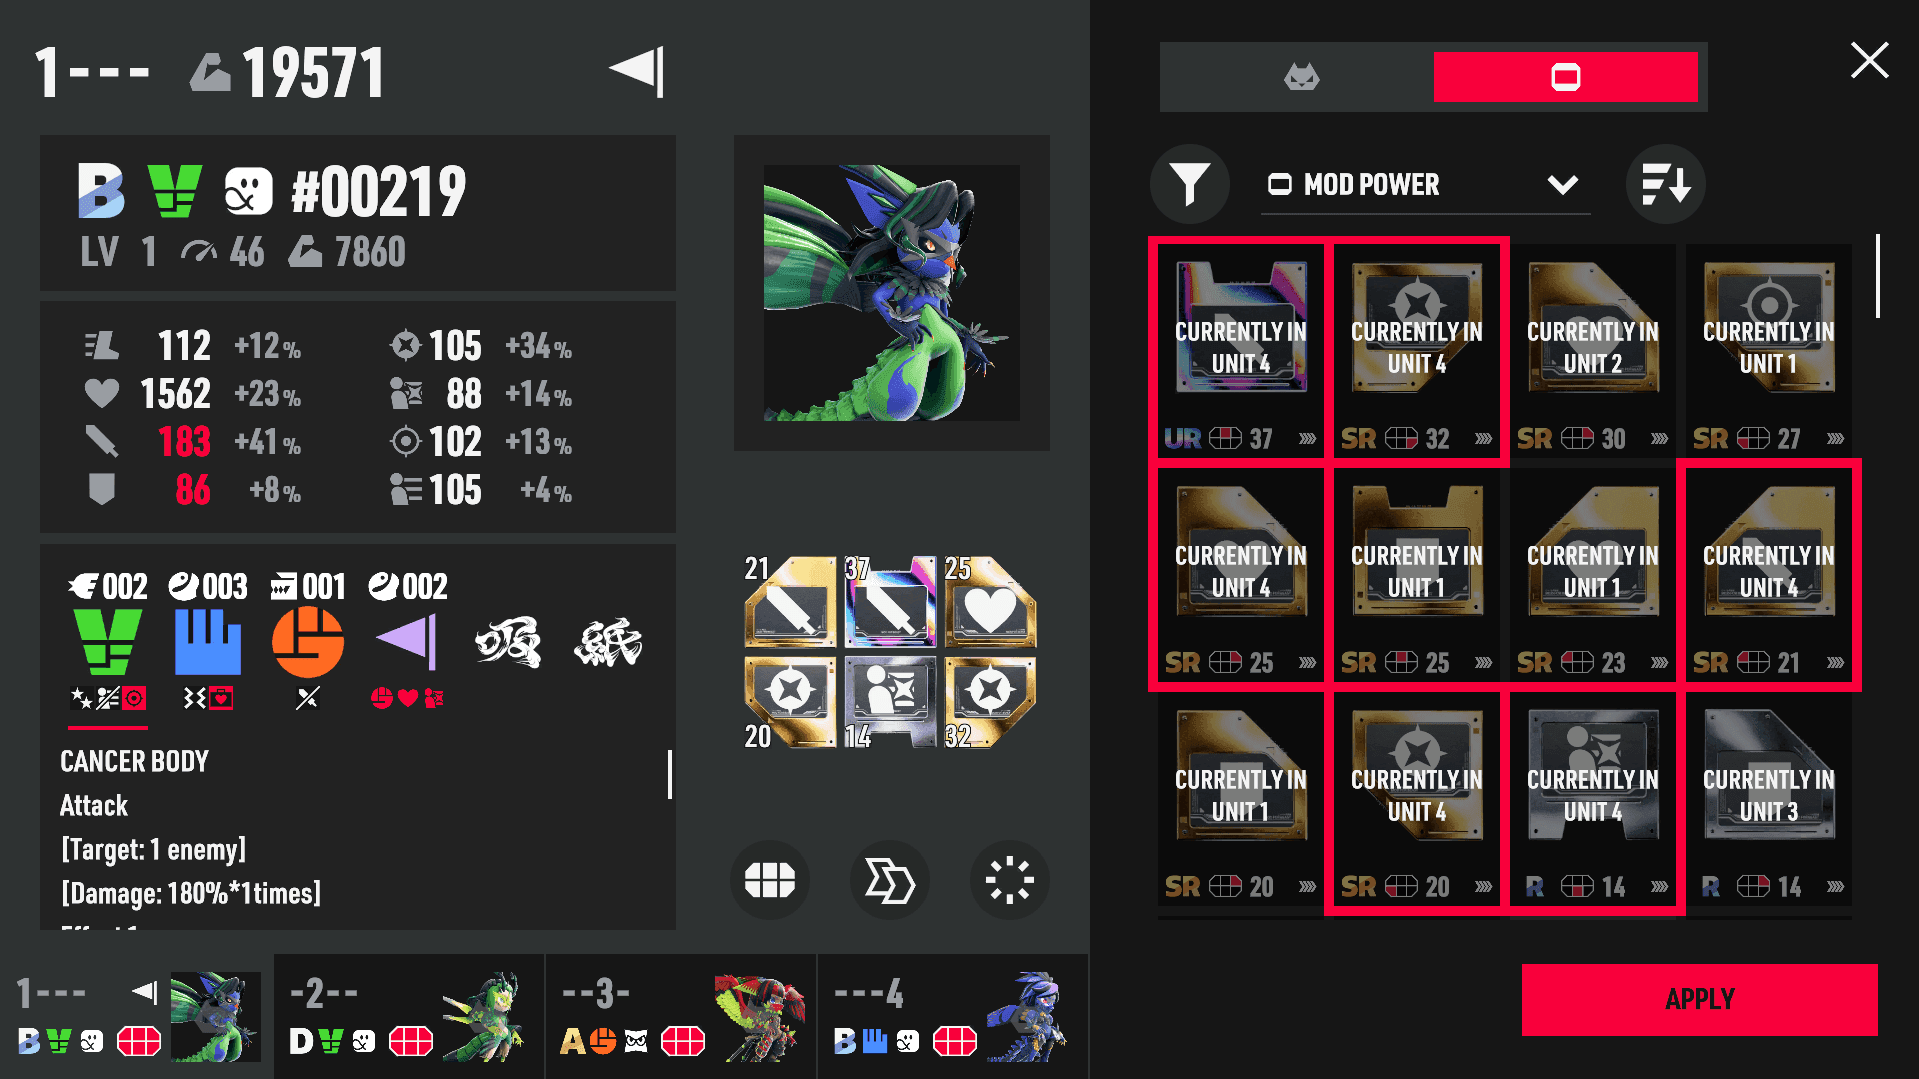
Task: Expand details arrows on SR 23 mod
Action: tap(1658, 663)
